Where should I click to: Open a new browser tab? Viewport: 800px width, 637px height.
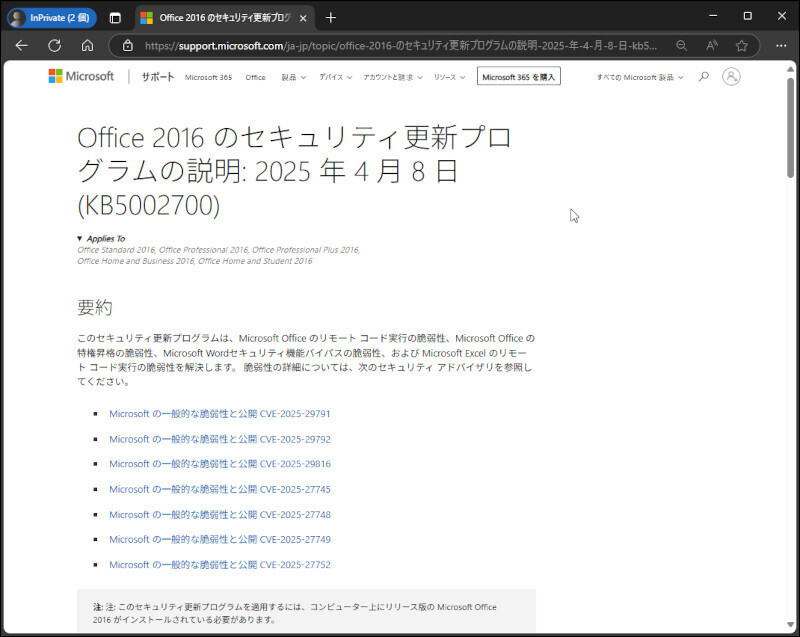(331, 18)
